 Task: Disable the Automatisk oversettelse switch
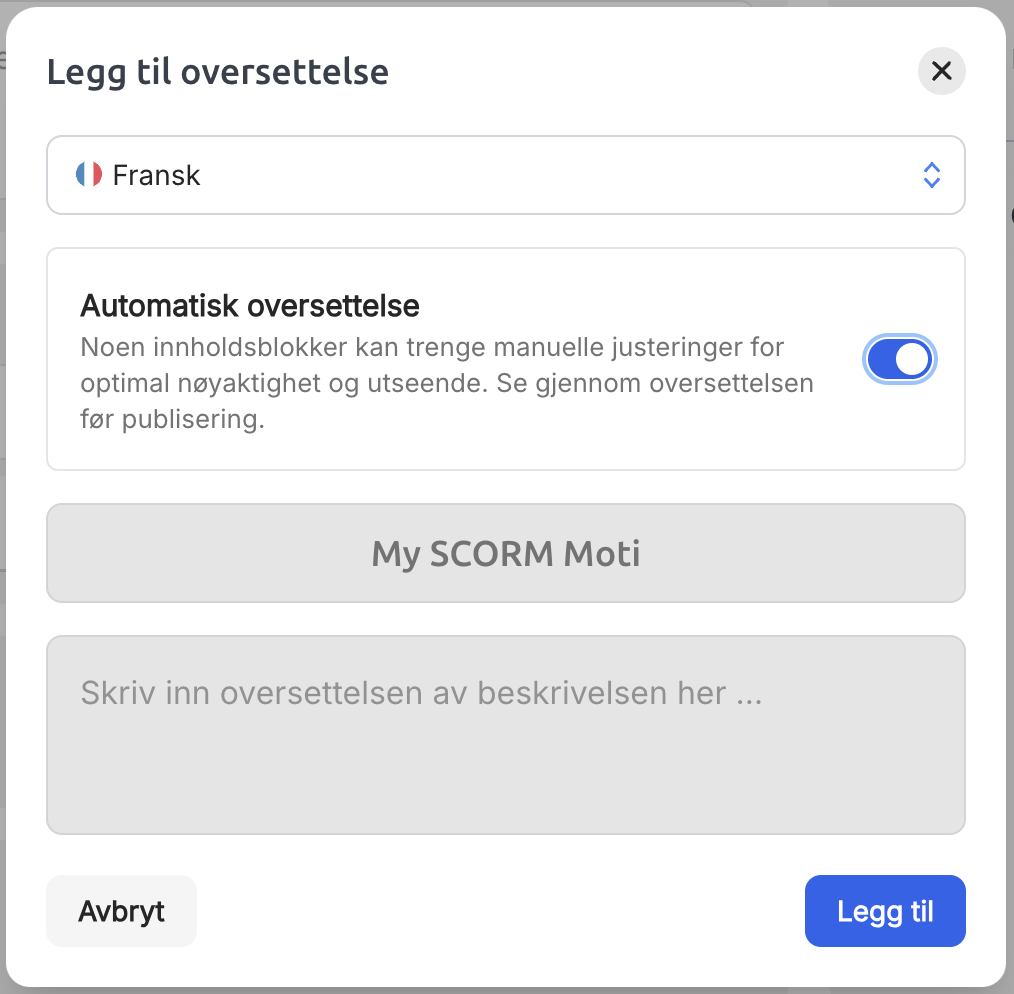[900, 360]
